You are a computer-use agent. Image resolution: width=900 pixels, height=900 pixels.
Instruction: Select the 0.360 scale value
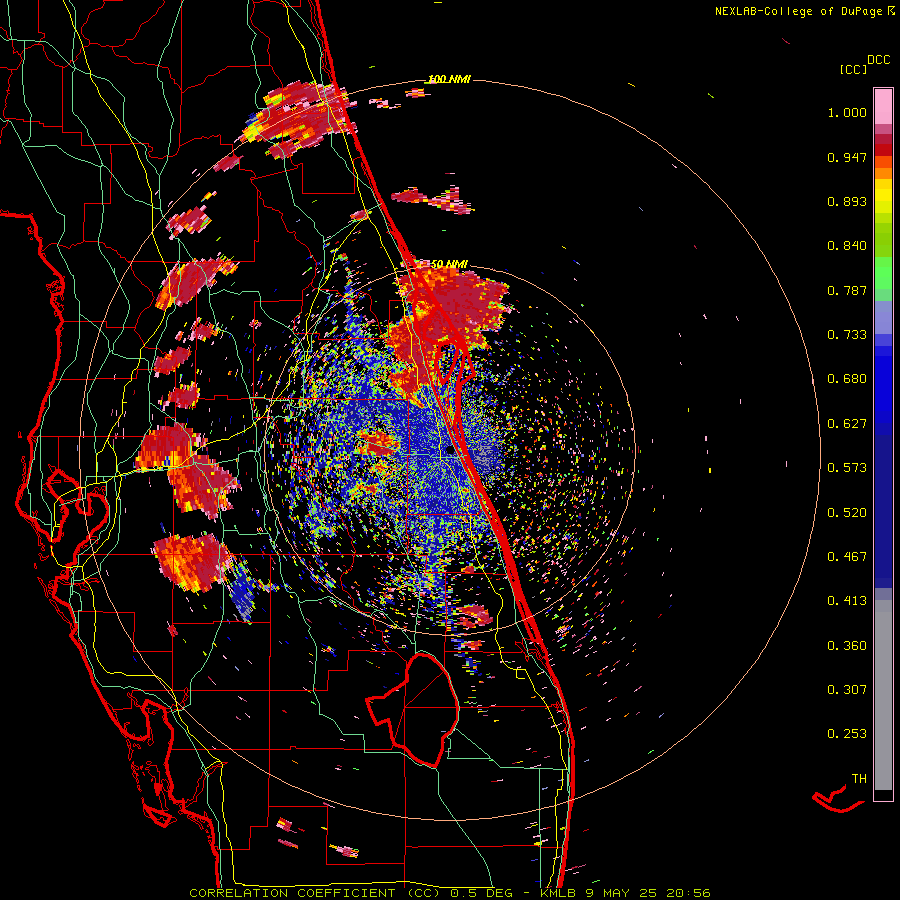(x=847, y=646)
